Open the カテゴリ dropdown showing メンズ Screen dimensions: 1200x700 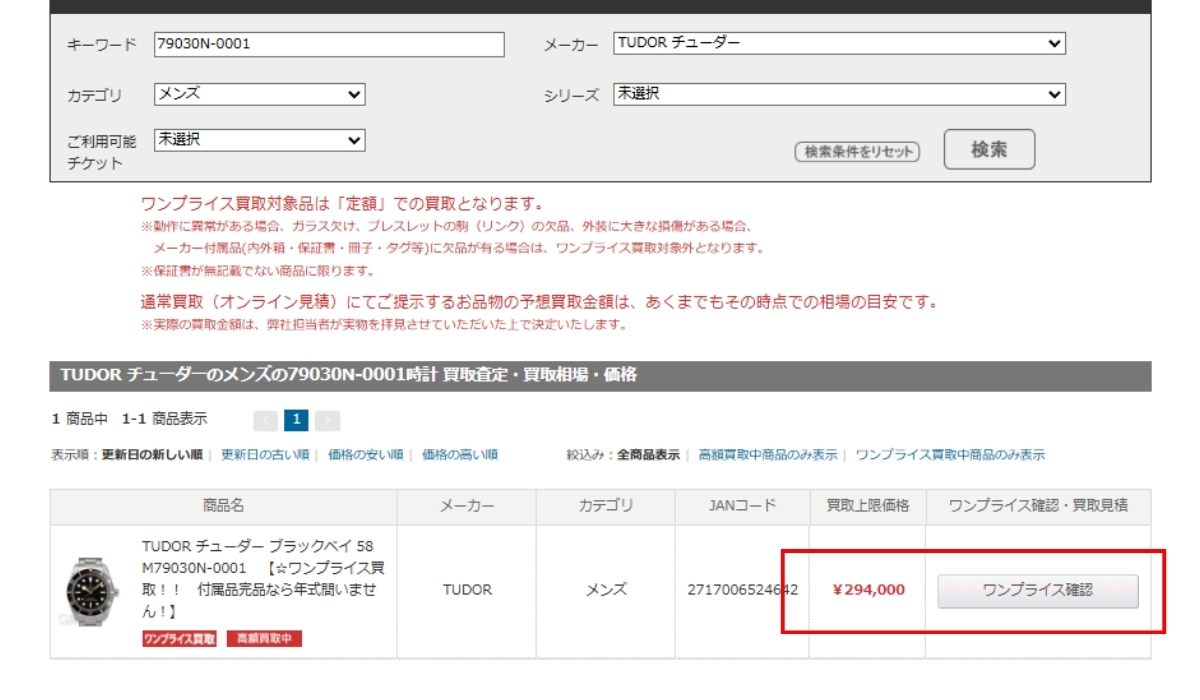[260, 95]
